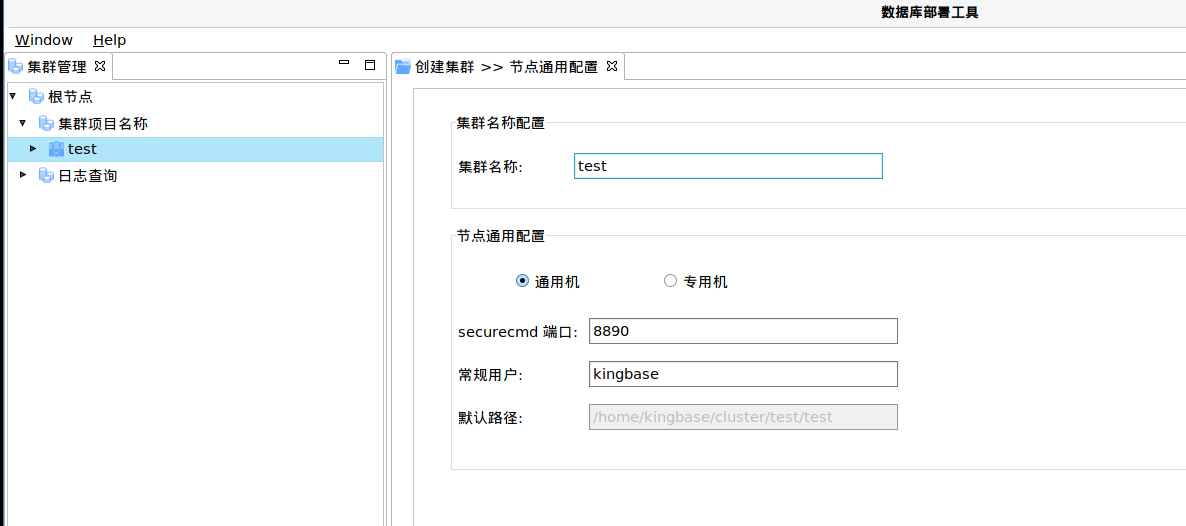Select the 集群项目名称 tree item
Screen dimensions: 1186x526
(103, 123)
